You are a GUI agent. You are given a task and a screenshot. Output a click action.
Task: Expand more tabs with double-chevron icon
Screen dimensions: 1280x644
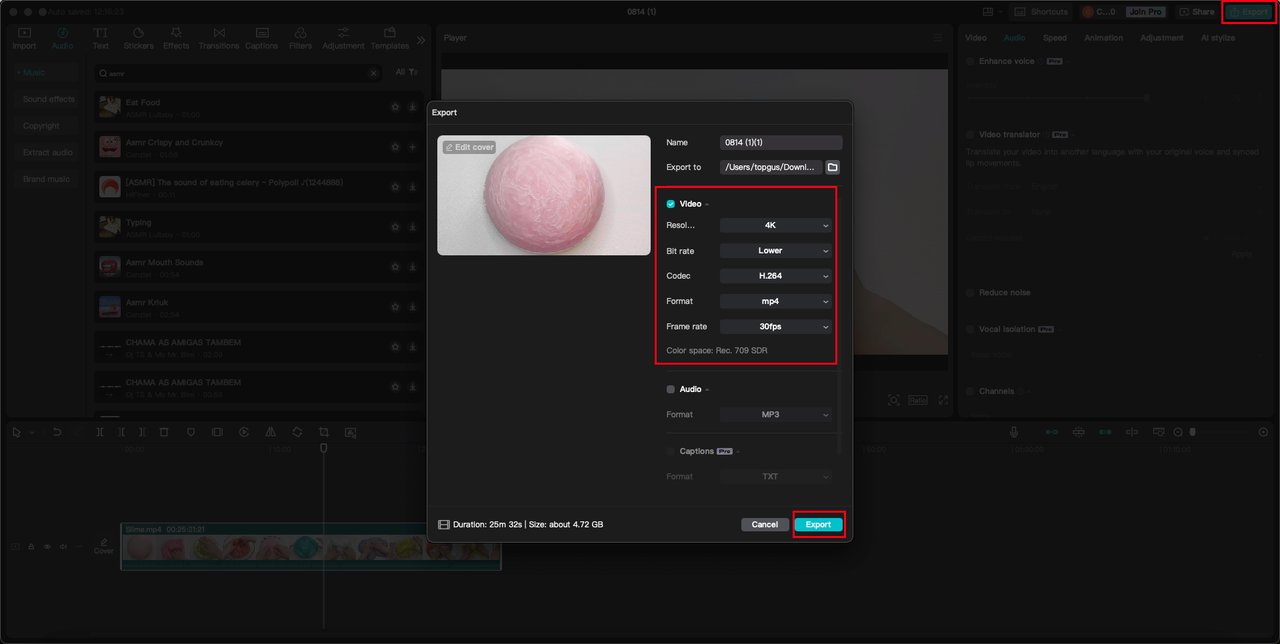click(421, 40)
